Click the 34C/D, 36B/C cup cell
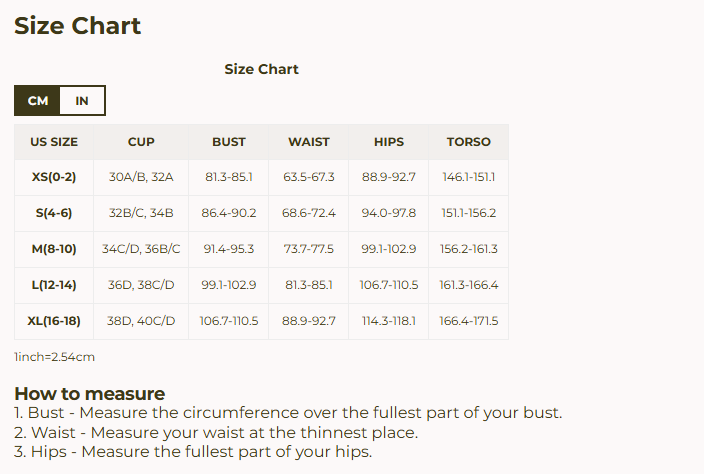Viewport: 704px width, 474px height. click(141, 249)
